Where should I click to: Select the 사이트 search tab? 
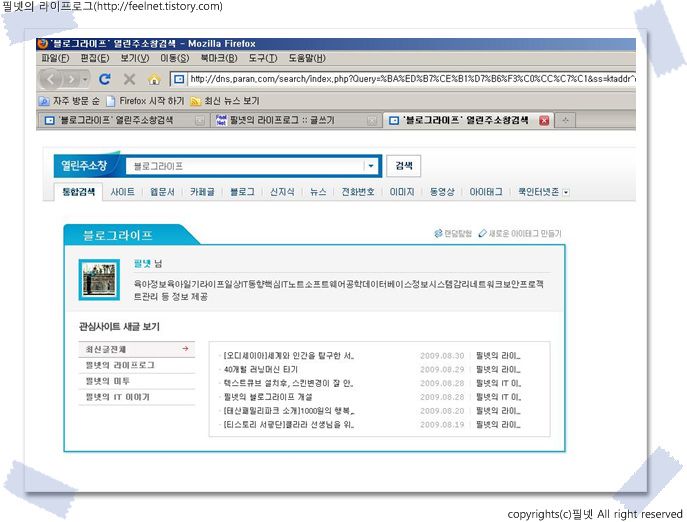(122, 192)
